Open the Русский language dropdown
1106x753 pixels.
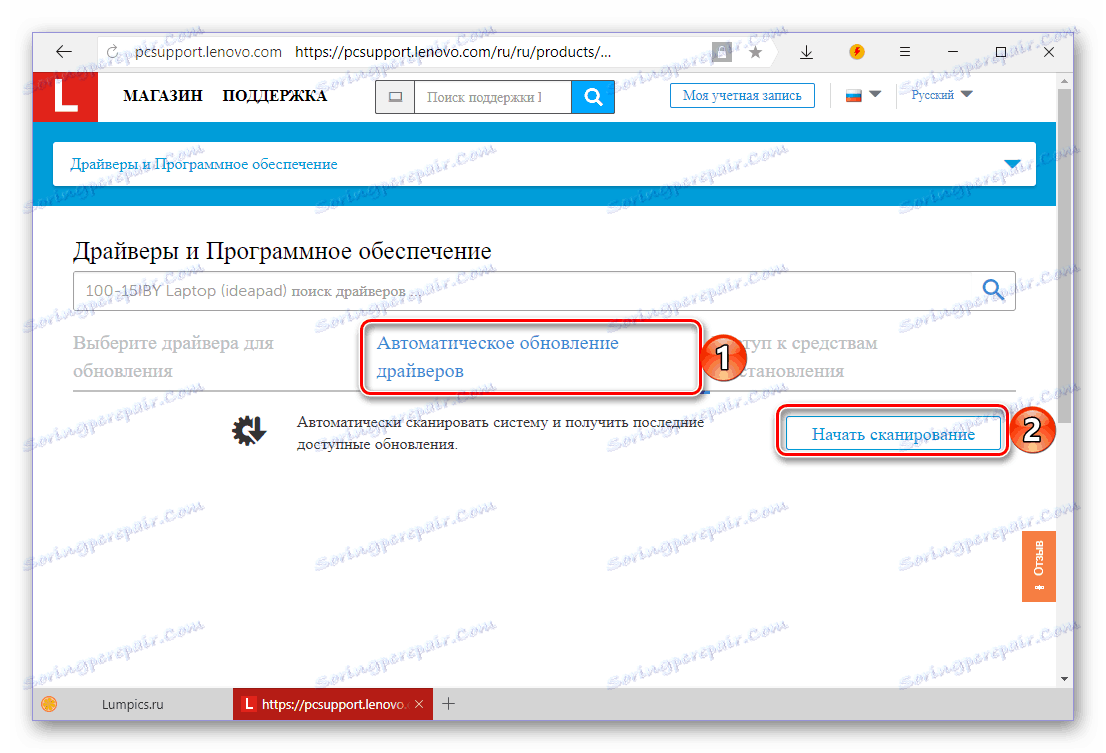tap(942, 94)
